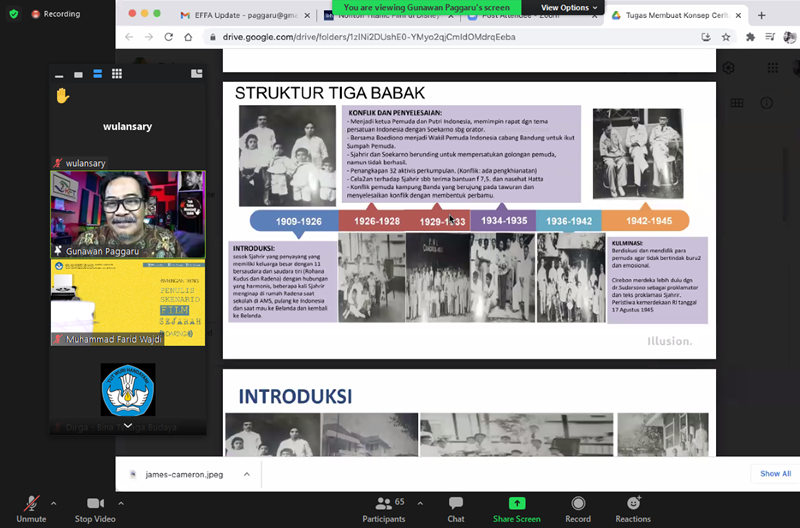Click the 1934-1935 timeline segment
Screen dimensions: 800x528
pos(504,221)
